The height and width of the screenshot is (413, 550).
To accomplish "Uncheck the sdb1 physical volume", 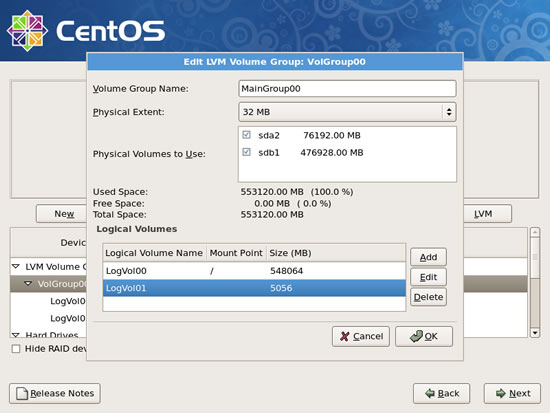I will pos(246,152).
